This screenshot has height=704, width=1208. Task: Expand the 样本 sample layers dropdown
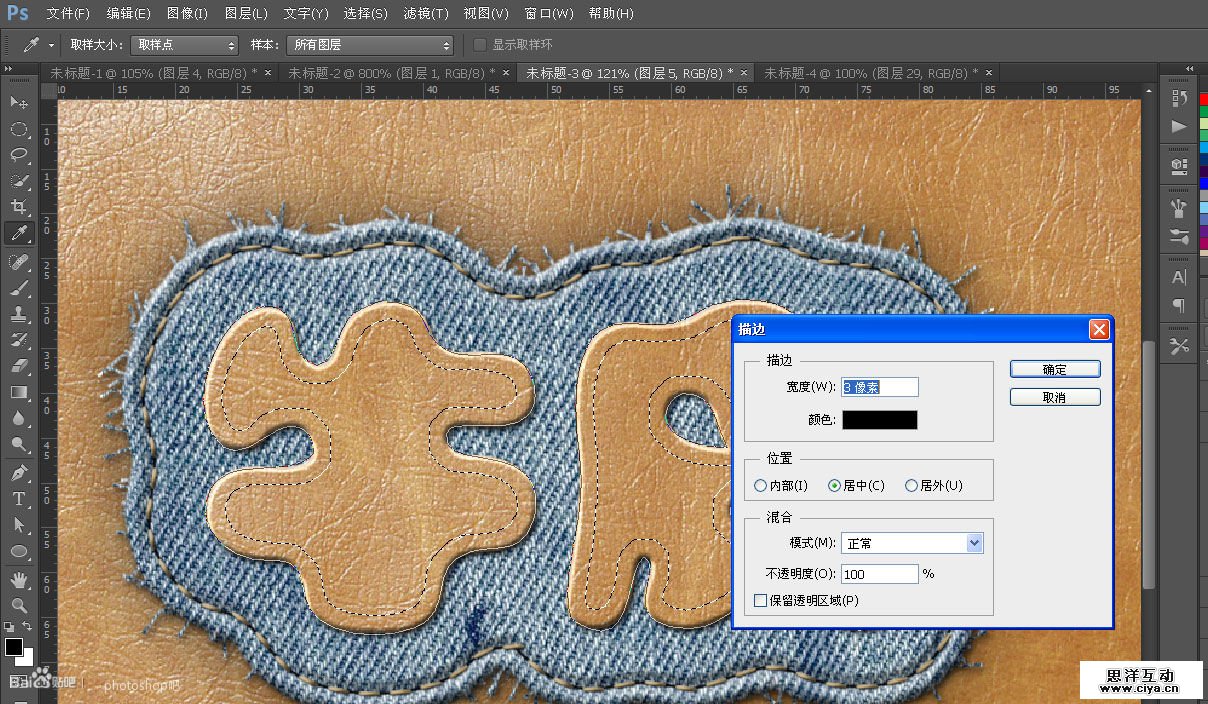pyautogui.click(x=369, y=45)
